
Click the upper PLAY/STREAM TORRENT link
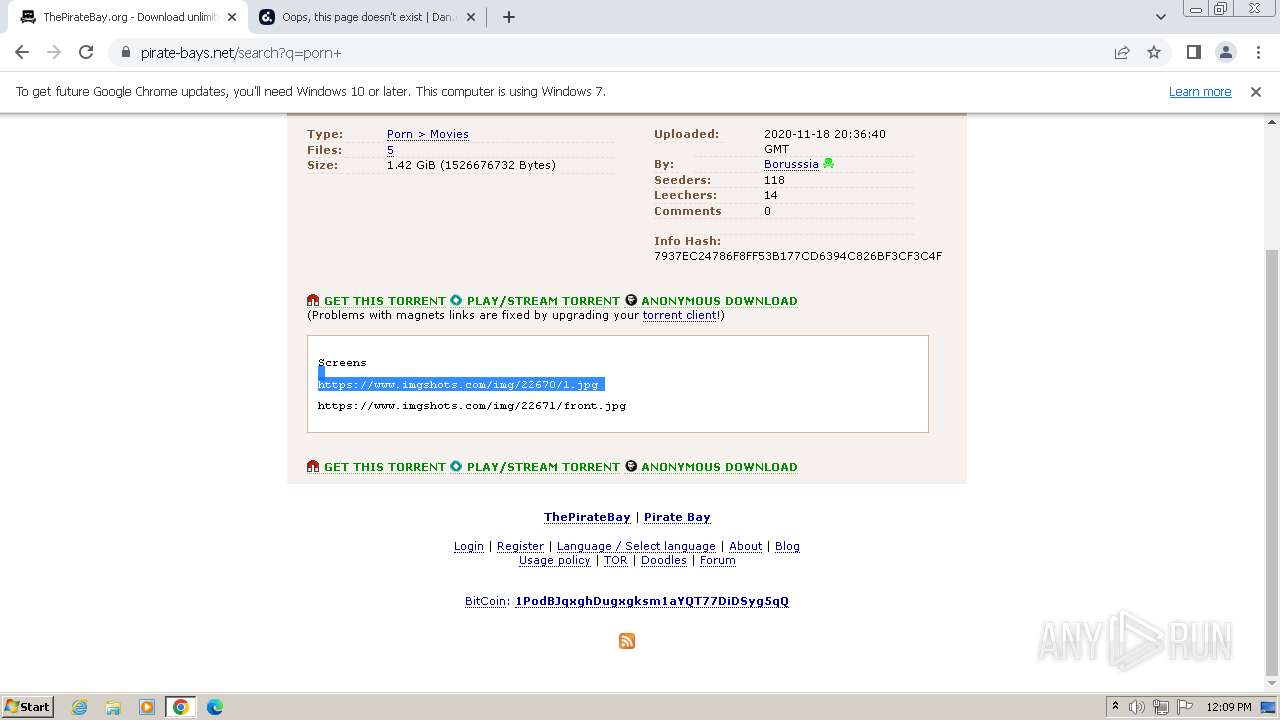pyautogui.click(x=543, y=300)
